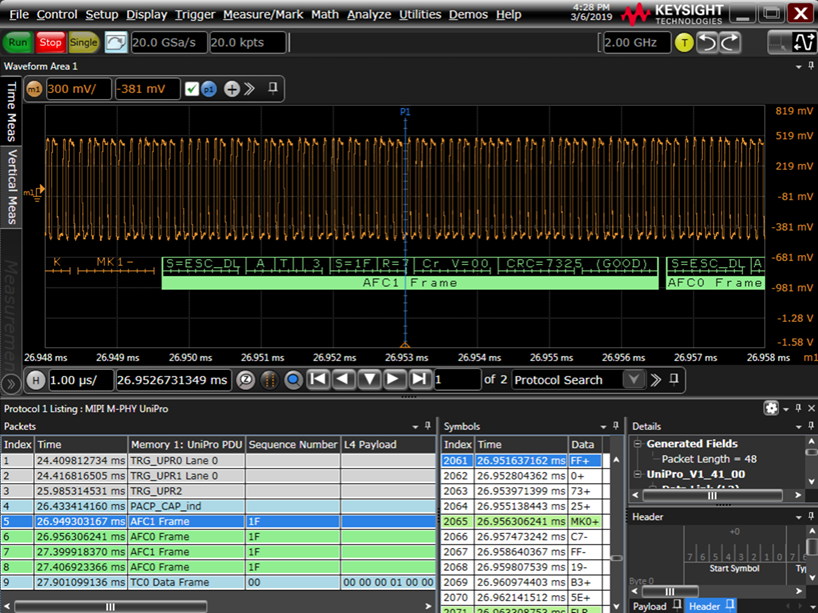Collapse the Generated Fields tree node
The height and width of the screenshot is (613, 818).
tap(637, 443)
